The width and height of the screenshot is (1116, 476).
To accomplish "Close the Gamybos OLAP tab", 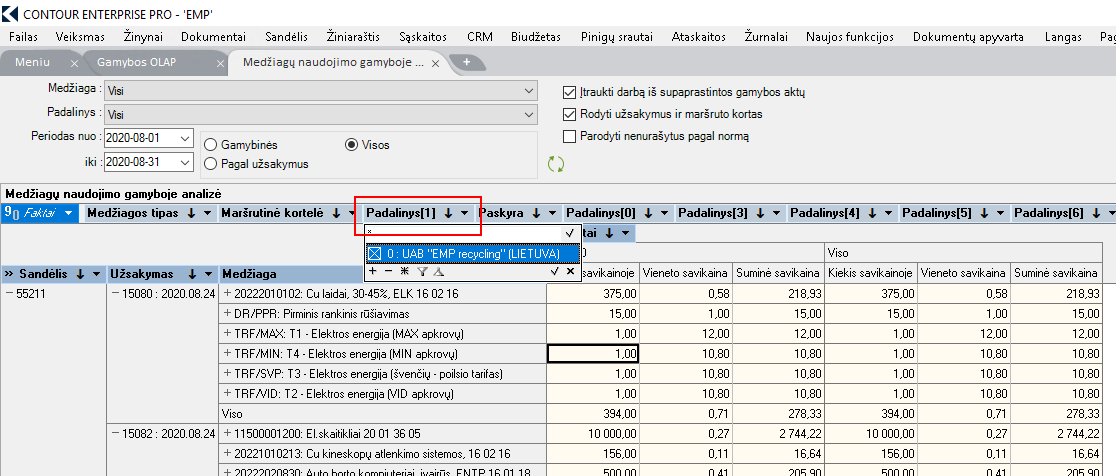I will point(221,62).
